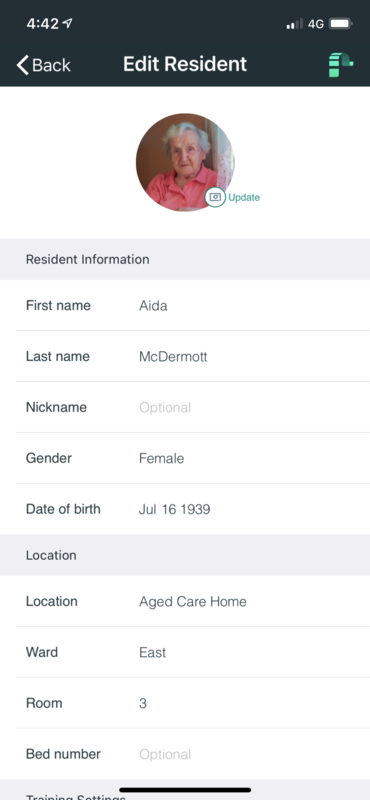
Task: Tap the optional Nickname field
Action: tap(193, 407)
